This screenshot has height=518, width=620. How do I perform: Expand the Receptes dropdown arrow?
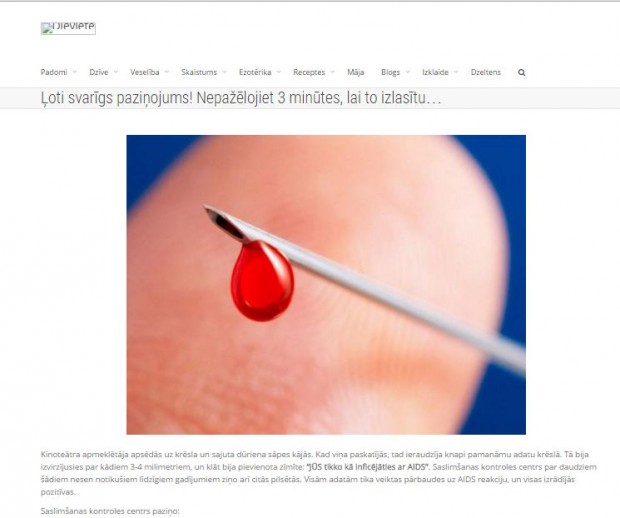[332, 72]
